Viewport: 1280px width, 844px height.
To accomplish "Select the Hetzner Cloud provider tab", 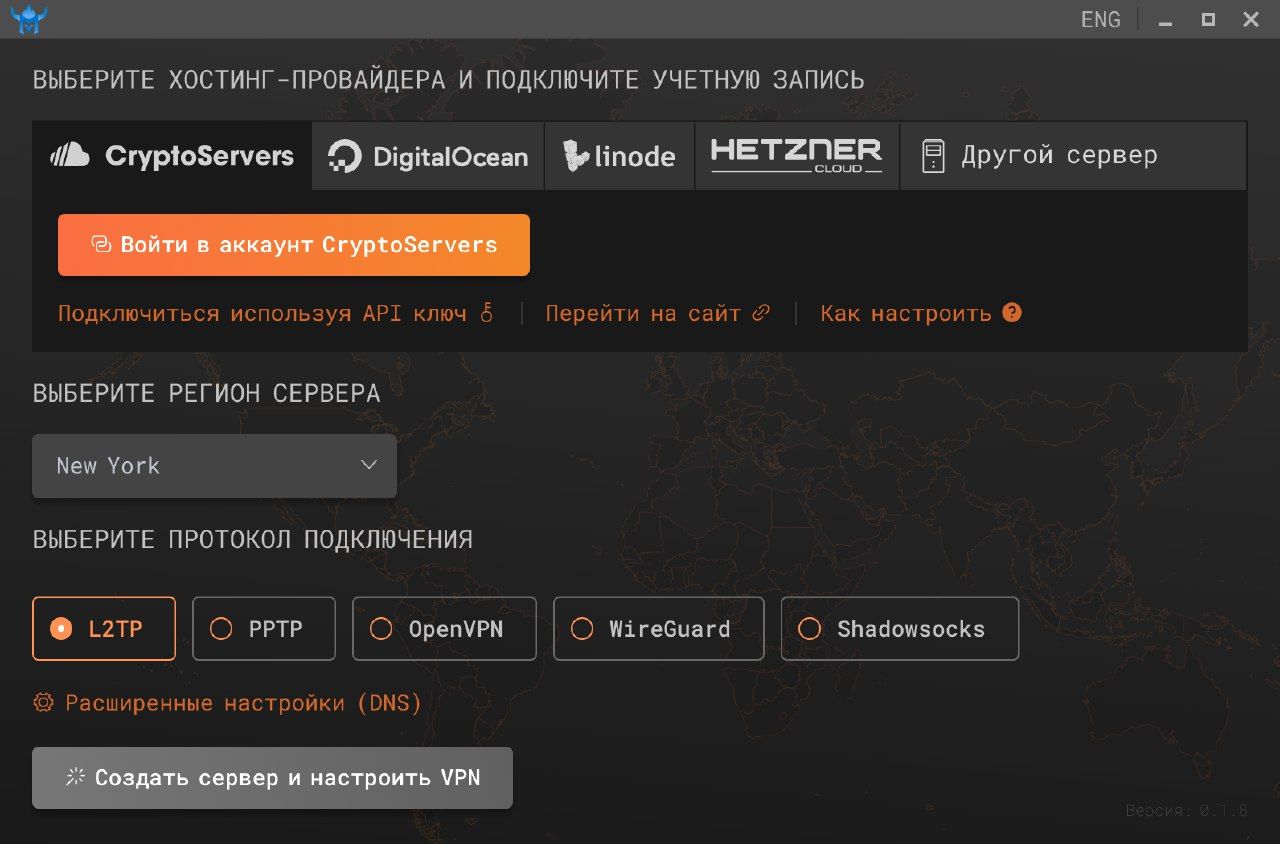I will (797, 156).
